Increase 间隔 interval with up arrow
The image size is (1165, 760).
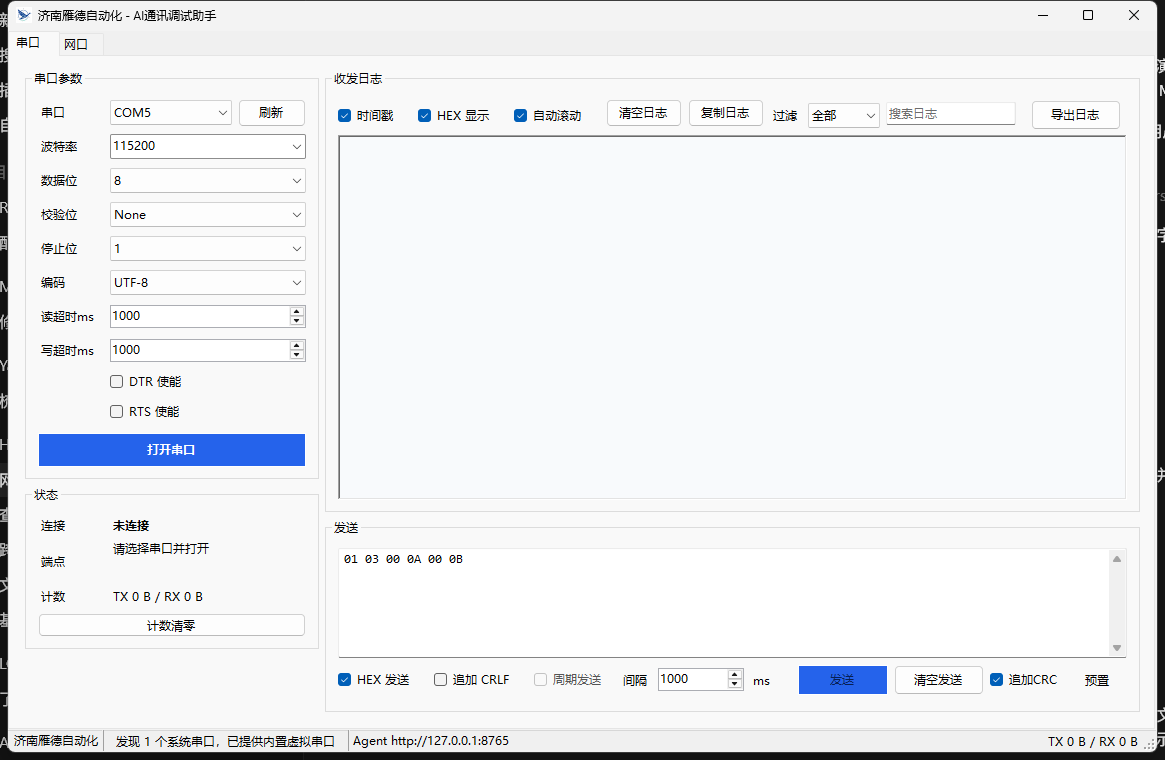tap(735, 675)
